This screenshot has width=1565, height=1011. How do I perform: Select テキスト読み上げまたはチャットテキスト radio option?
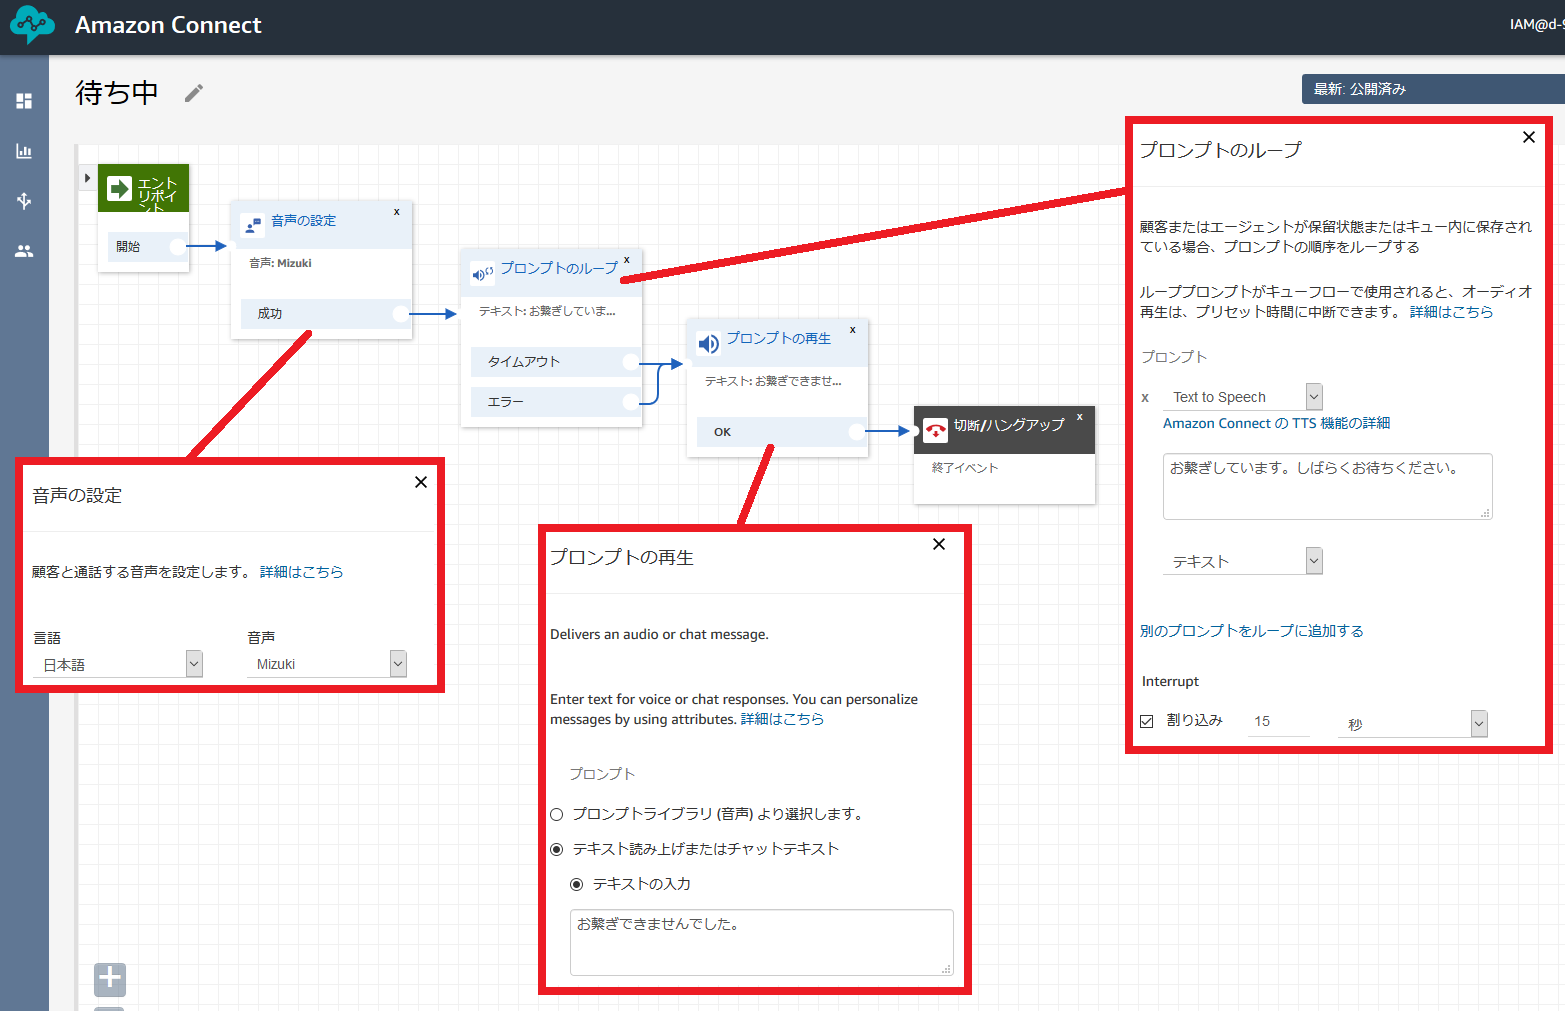[x=557, y=849]
